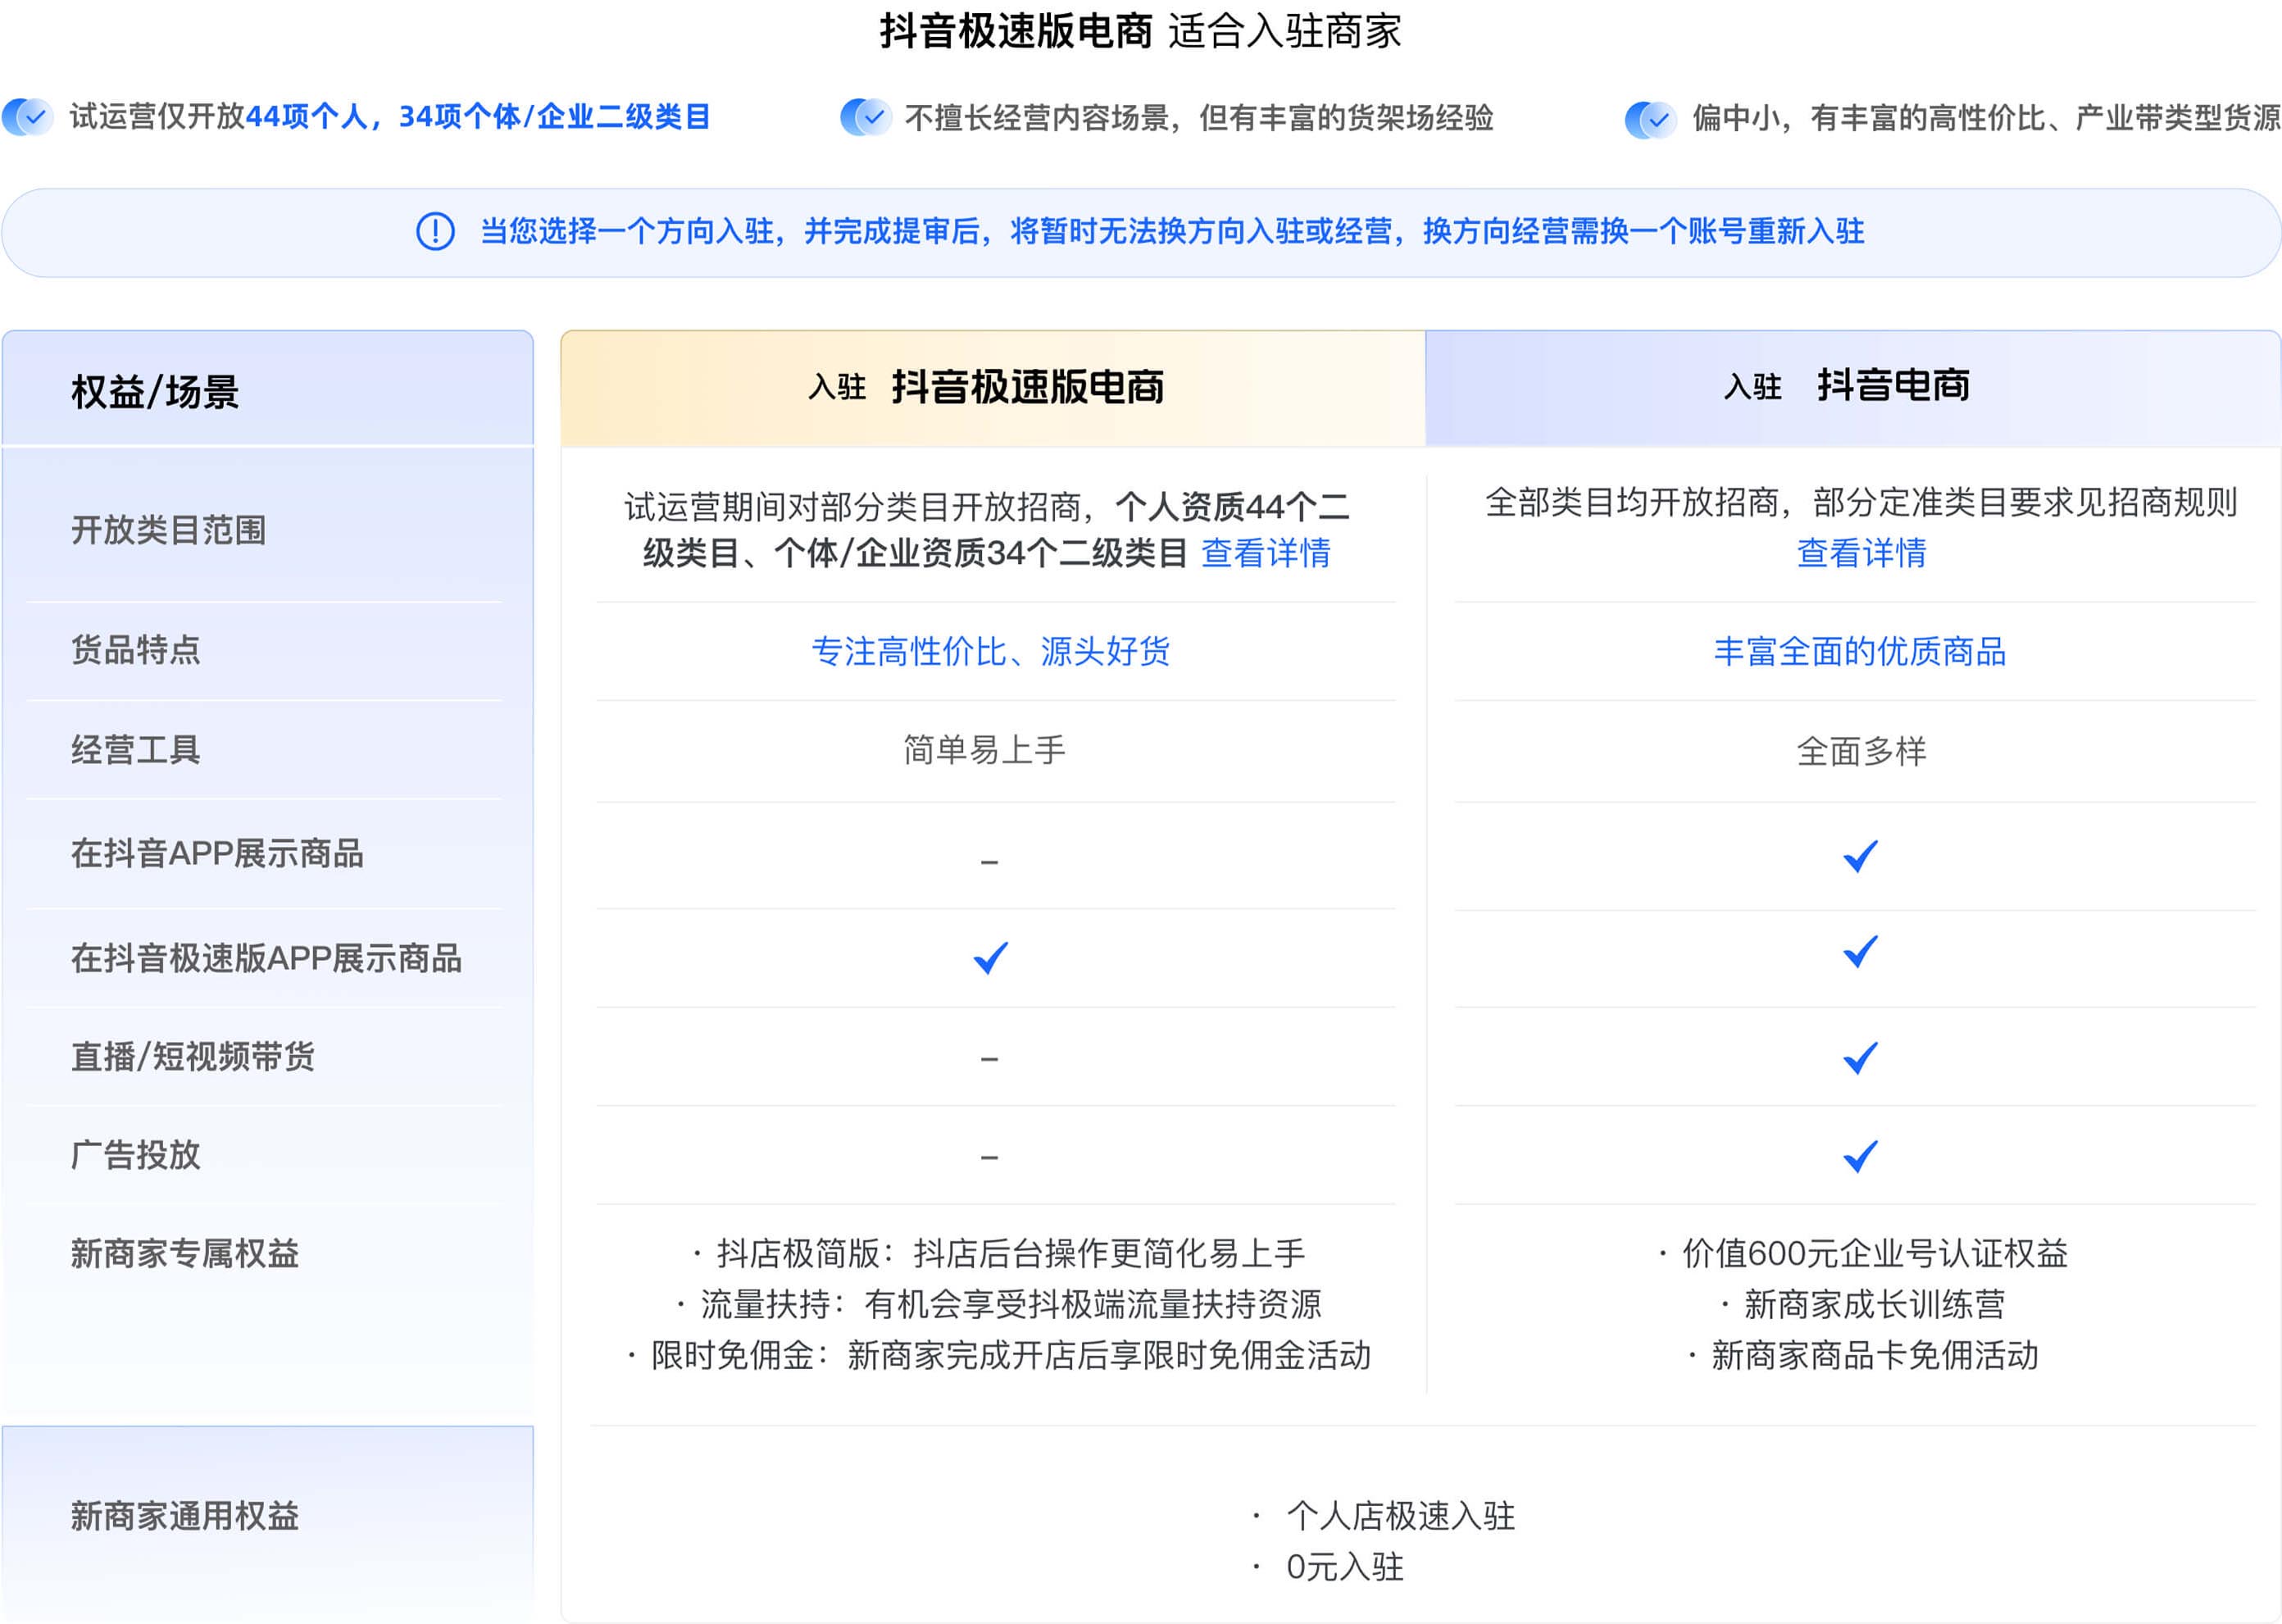Select the 入驻 抖音极速版电商 column header
The image size is (2282, 1624).
tap(992, 388)
